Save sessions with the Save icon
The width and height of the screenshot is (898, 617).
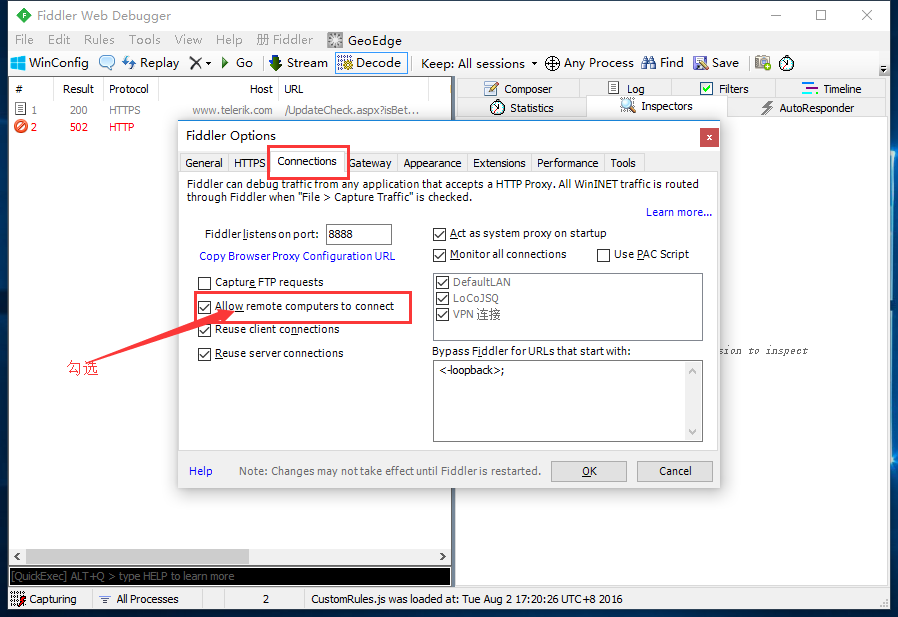tap(716, 63)
